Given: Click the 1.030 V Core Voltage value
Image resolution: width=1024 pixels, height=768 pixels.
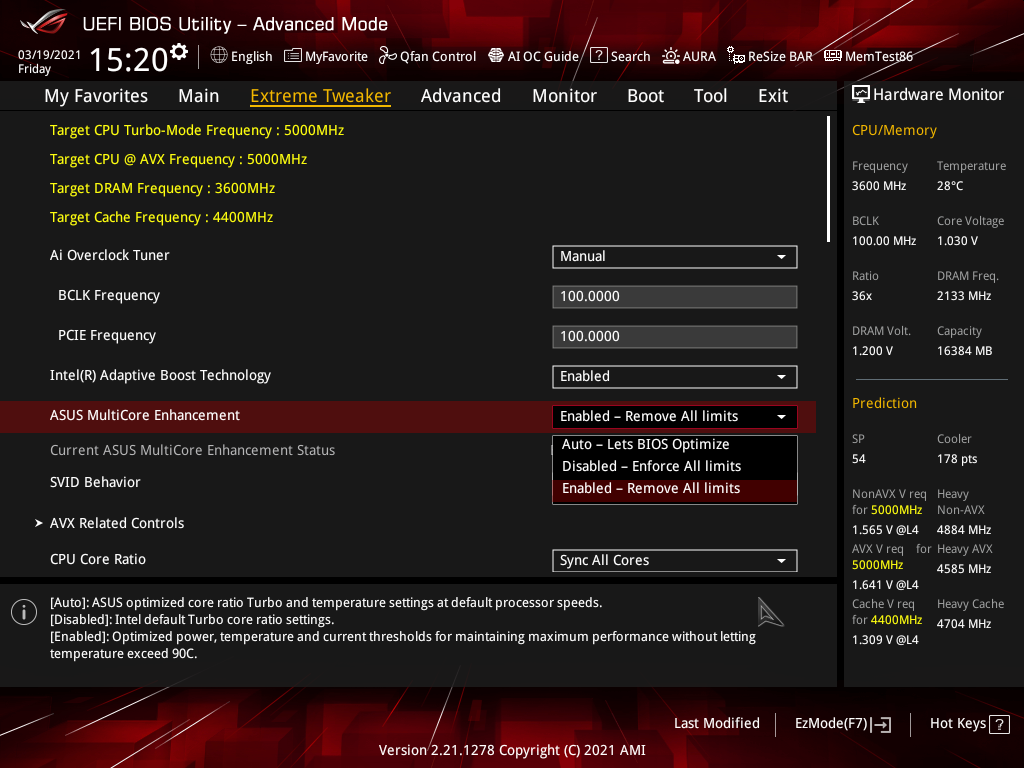Looking at the screenshot, I should pos(957,241).
